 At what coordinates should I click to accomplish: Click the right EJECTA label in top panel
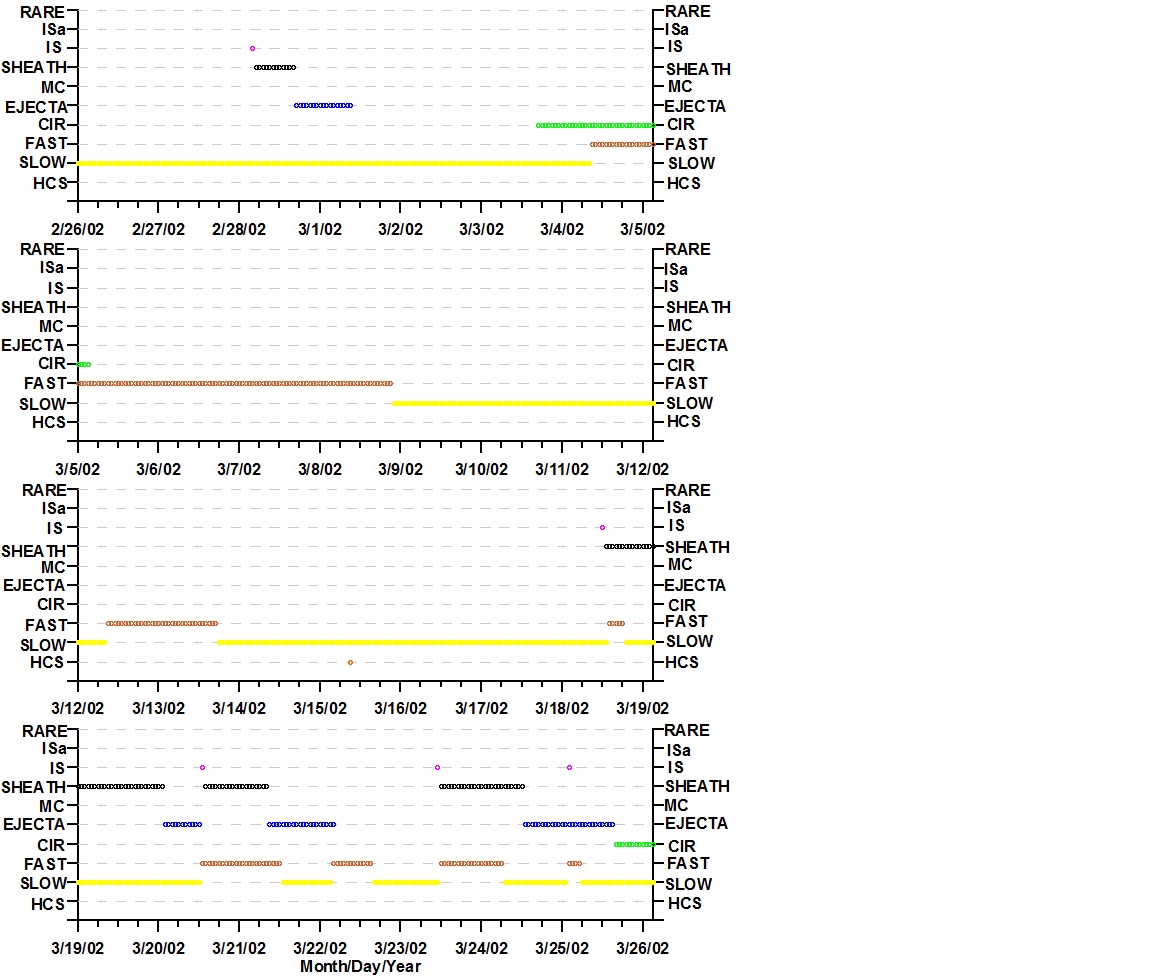695,106
